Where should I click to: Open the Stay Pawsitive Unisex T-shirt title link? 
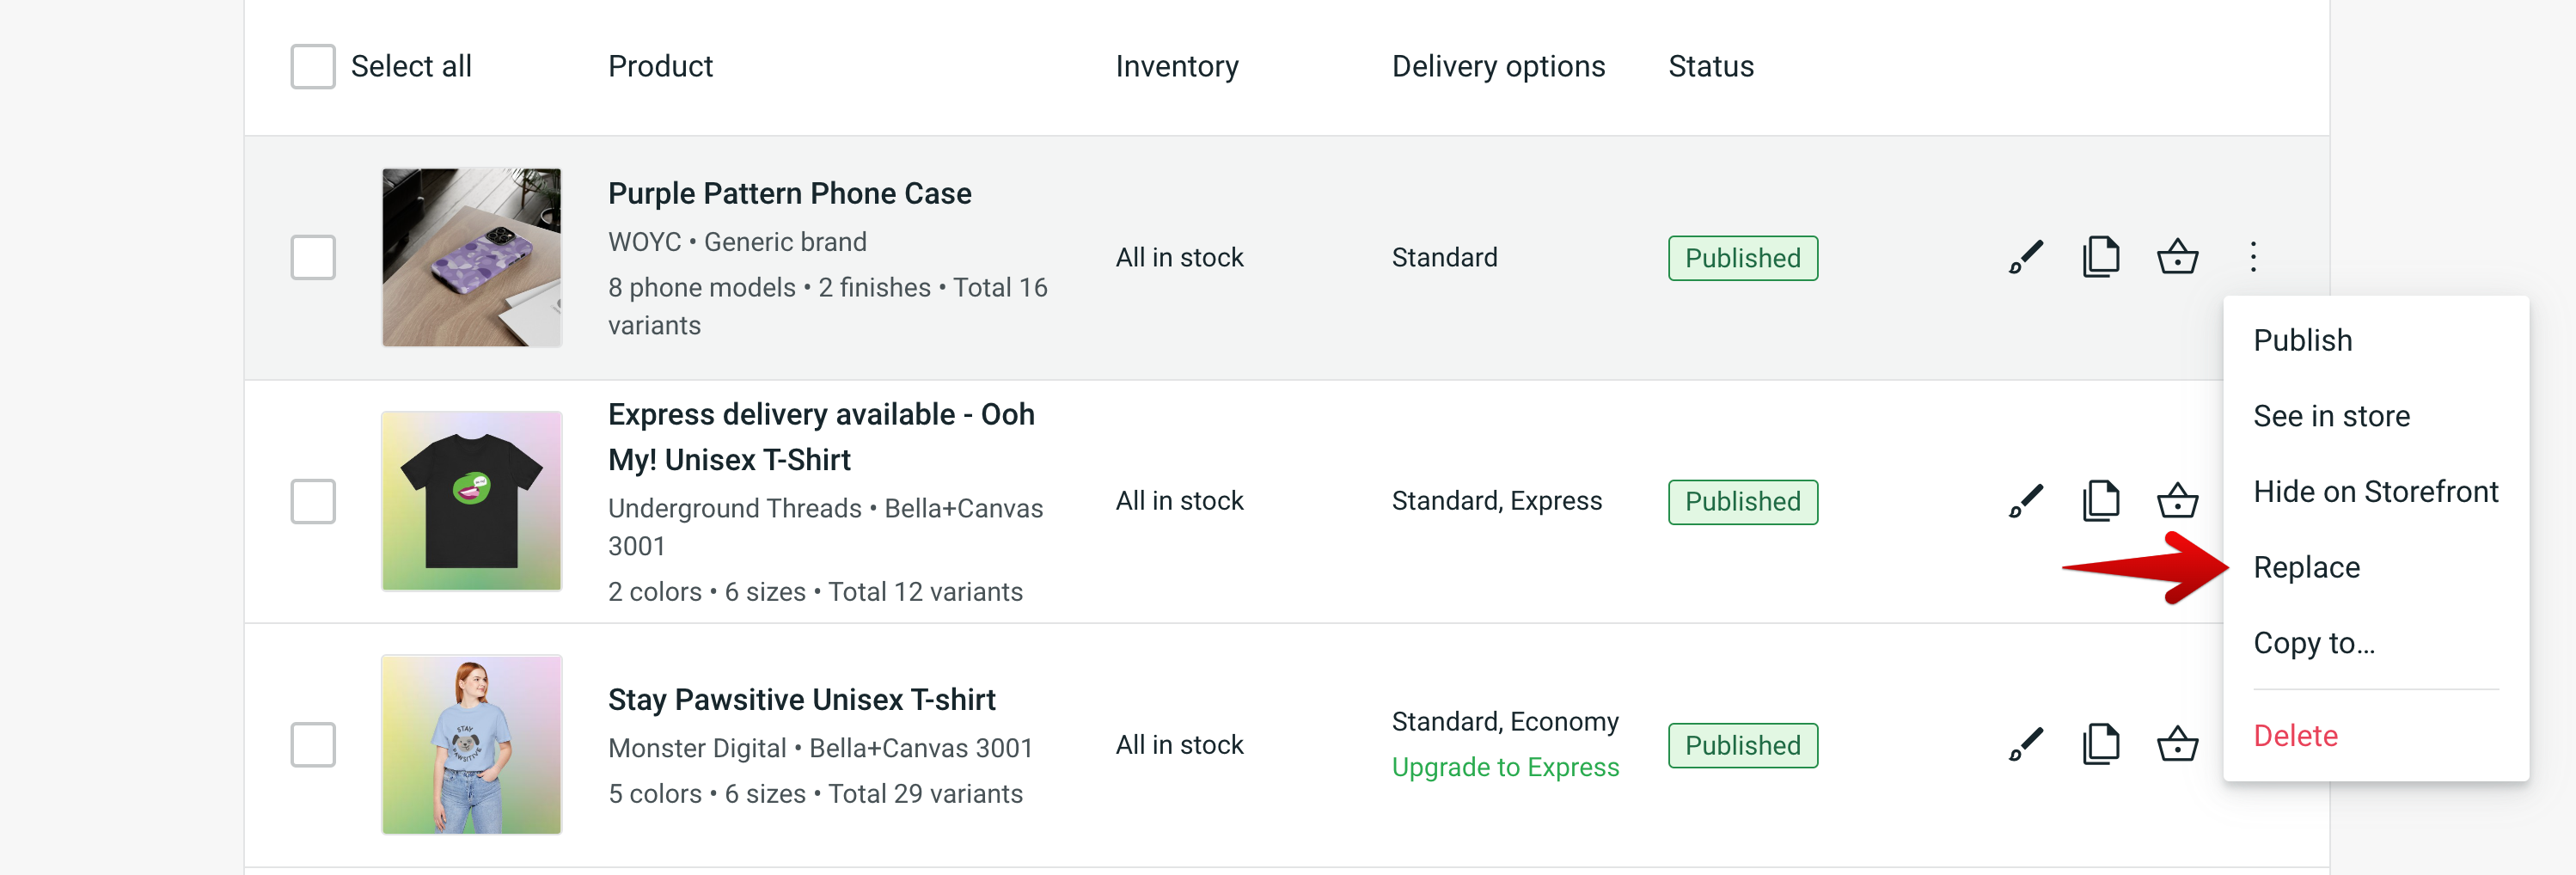click(x=801, y=699)
